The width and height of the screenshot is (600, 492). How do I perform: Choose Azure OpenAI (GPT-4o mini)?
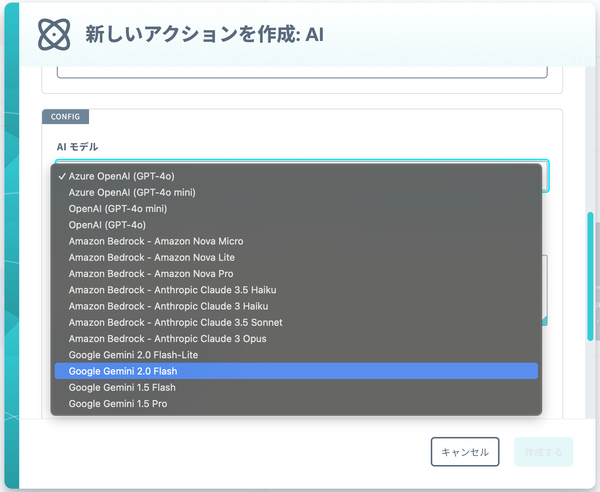pyautogui.click(x=296, y=192)
